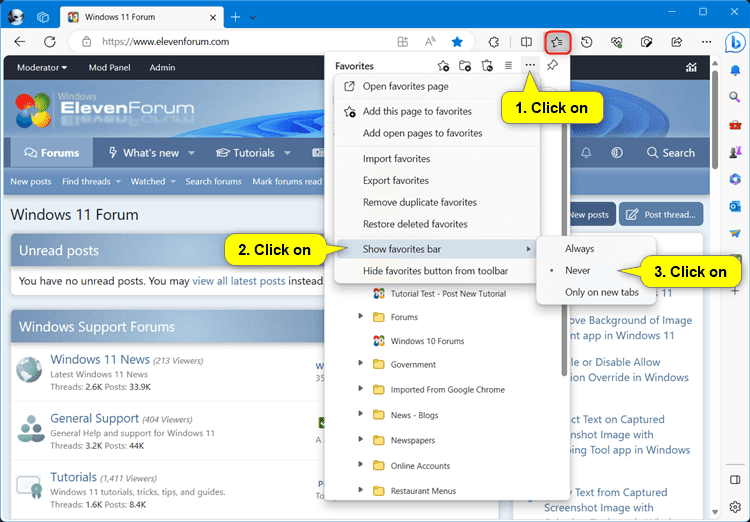Pin the Favorites panel
This screenshot has height=522, width=750.
click(x=552, y=65)
